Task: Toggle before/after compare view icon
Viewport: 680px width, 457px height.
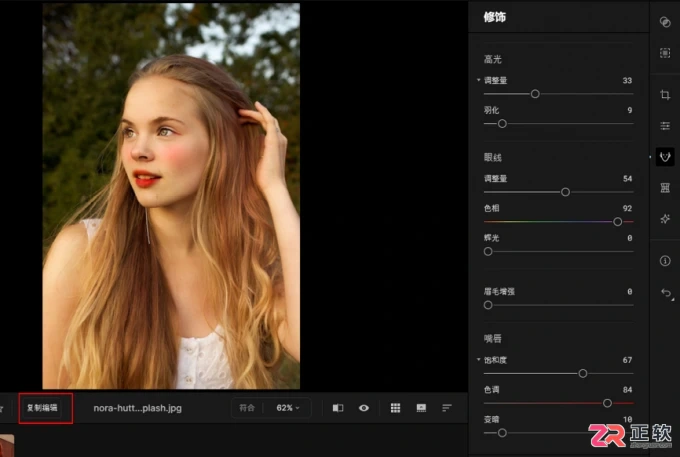Action: tap(338, 408)
